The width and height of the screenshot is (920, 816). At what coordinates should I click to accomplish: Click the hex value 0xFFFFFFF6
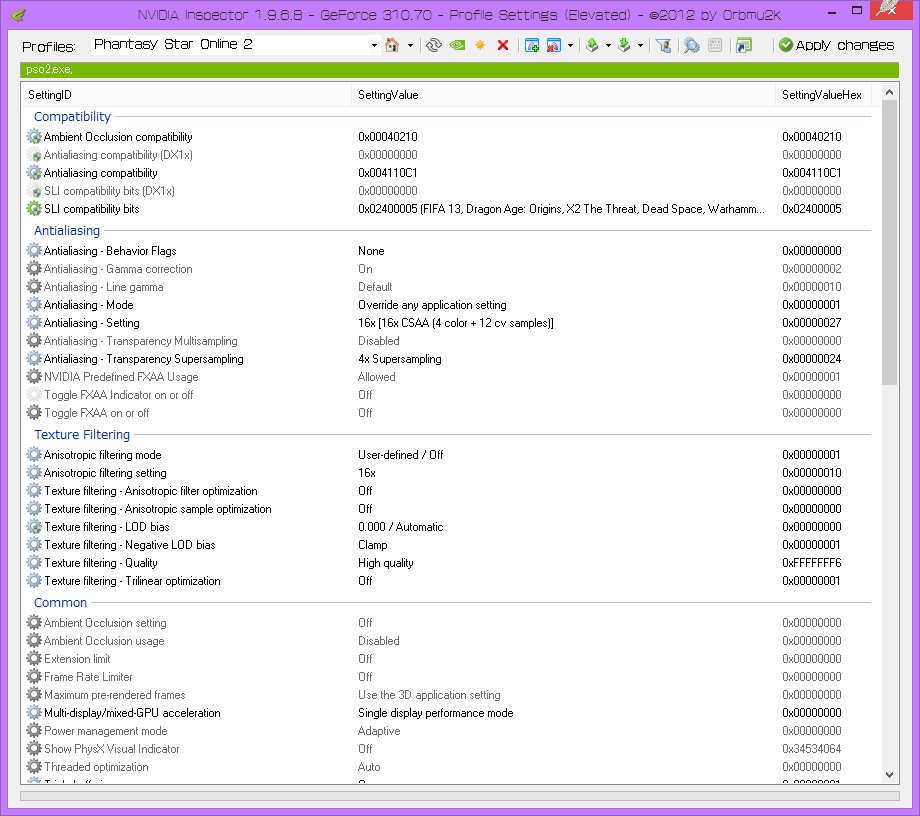pos(811,563)
